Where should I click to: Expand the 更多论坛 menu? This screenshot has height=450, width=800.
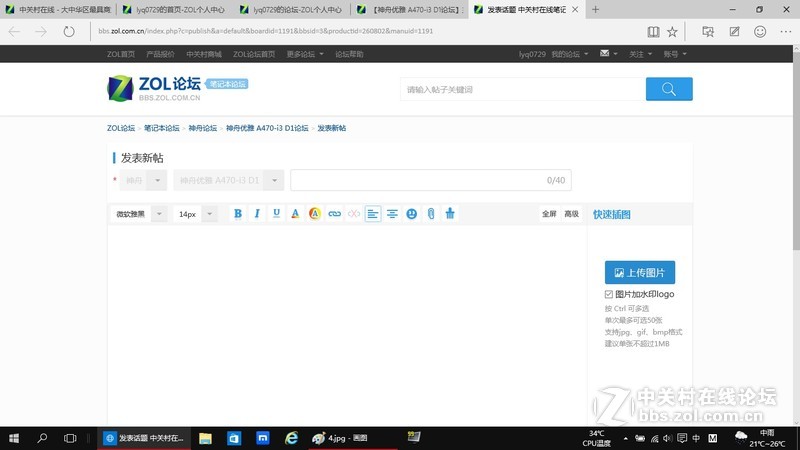305,54
